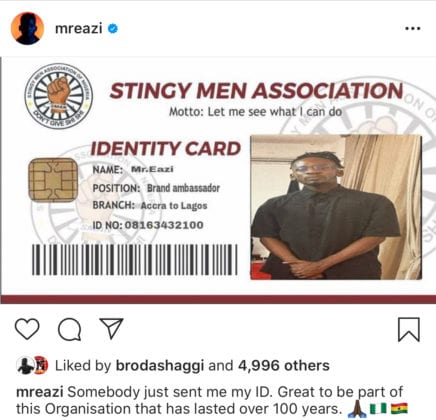Click the Stingy Men Association title

256,91
